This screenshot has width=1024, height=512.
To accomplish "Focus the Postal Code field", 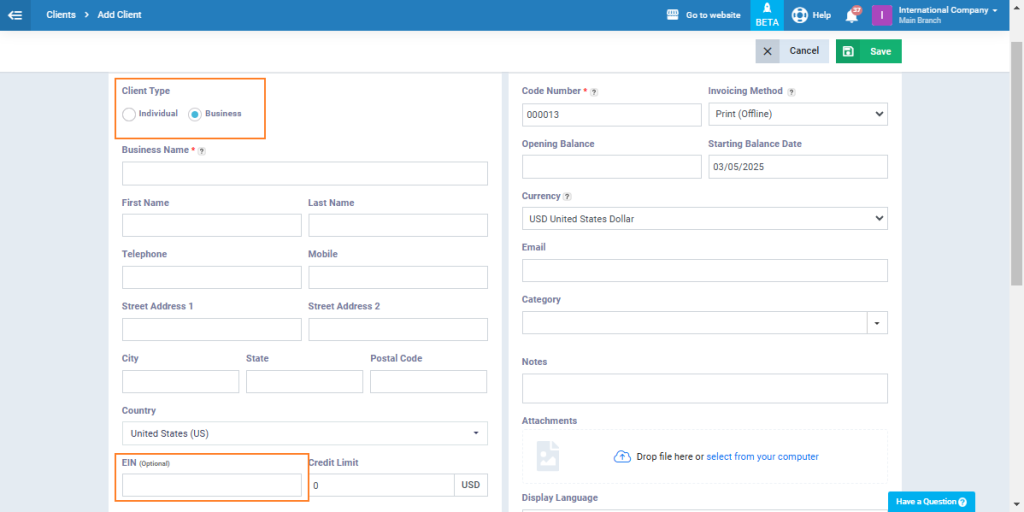I will (428, 381).
